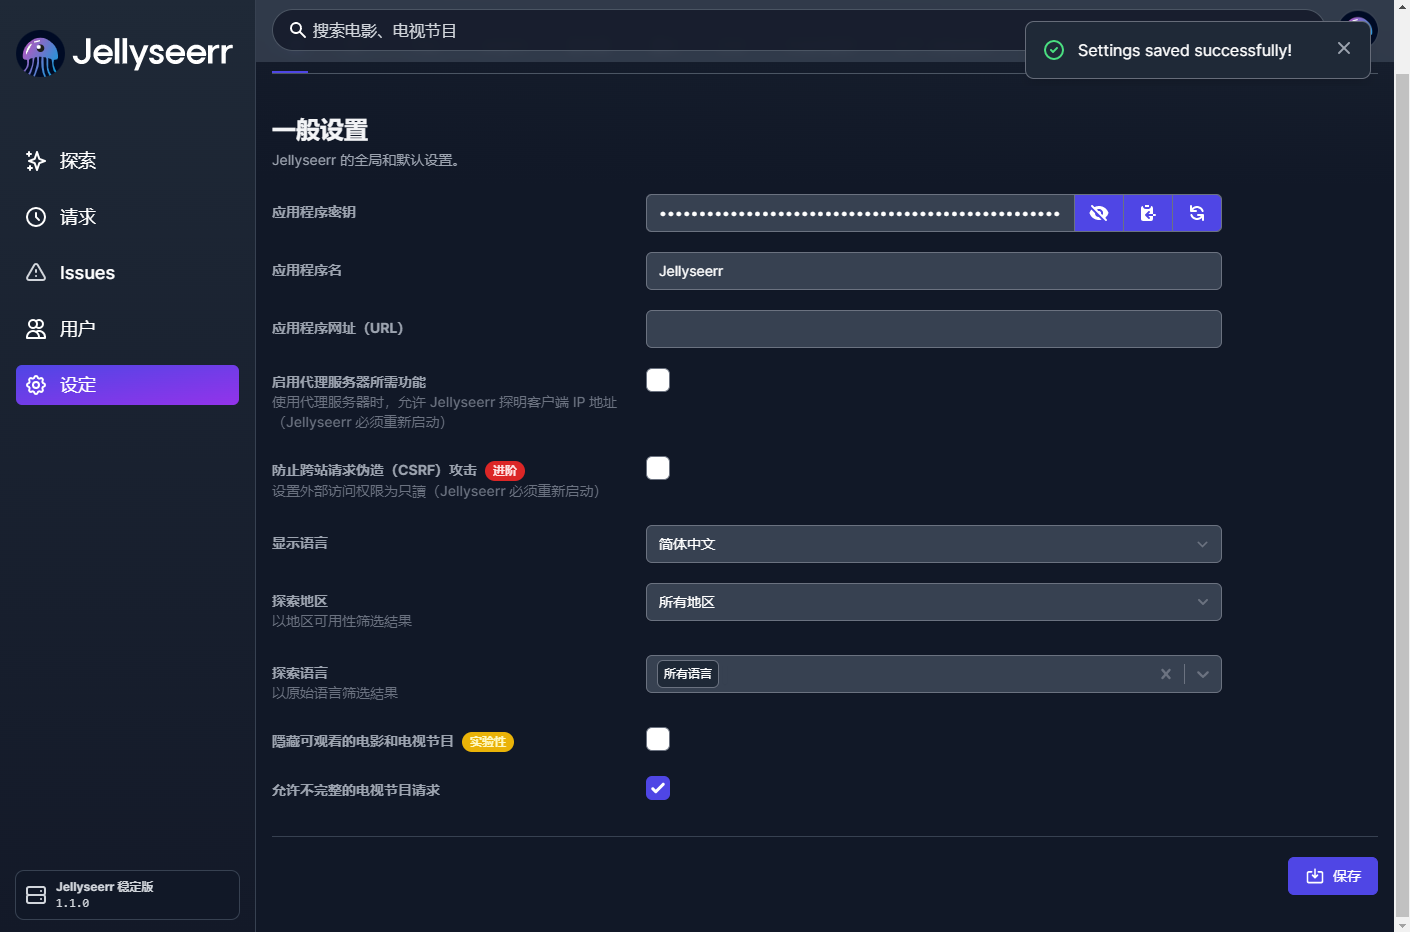Image resolution: width=1410 pixels, height=932 pixels.
Task: Regenerate the API key
Action: [x=1197, y=213]
